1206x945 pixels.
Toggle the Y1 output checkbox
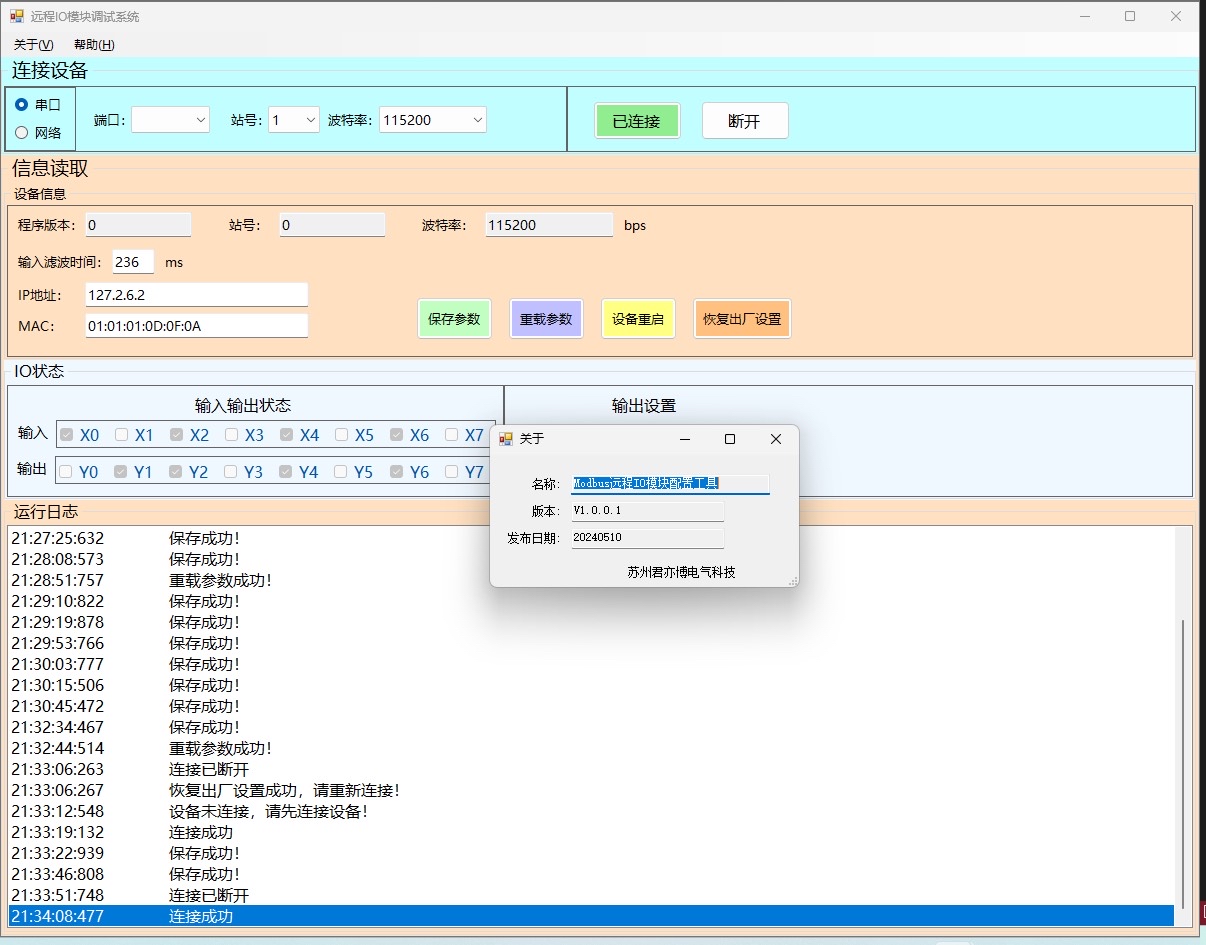(121, 472)
